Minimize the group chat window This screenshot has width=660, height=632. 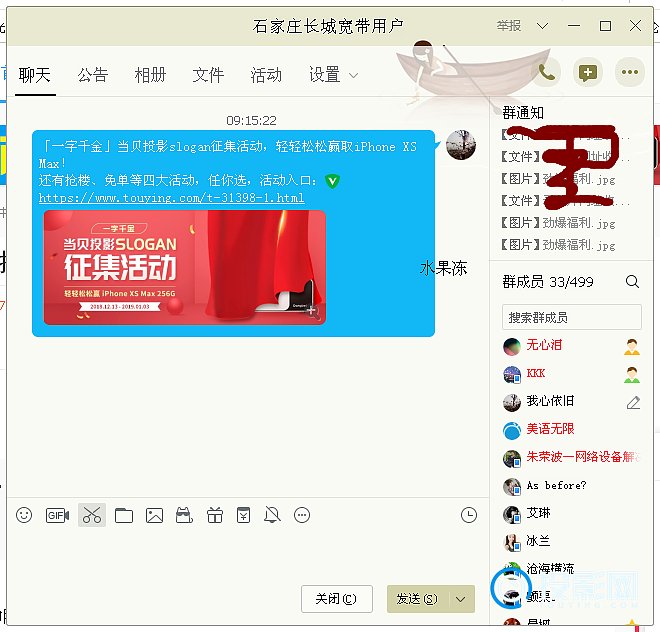[574, 26]
